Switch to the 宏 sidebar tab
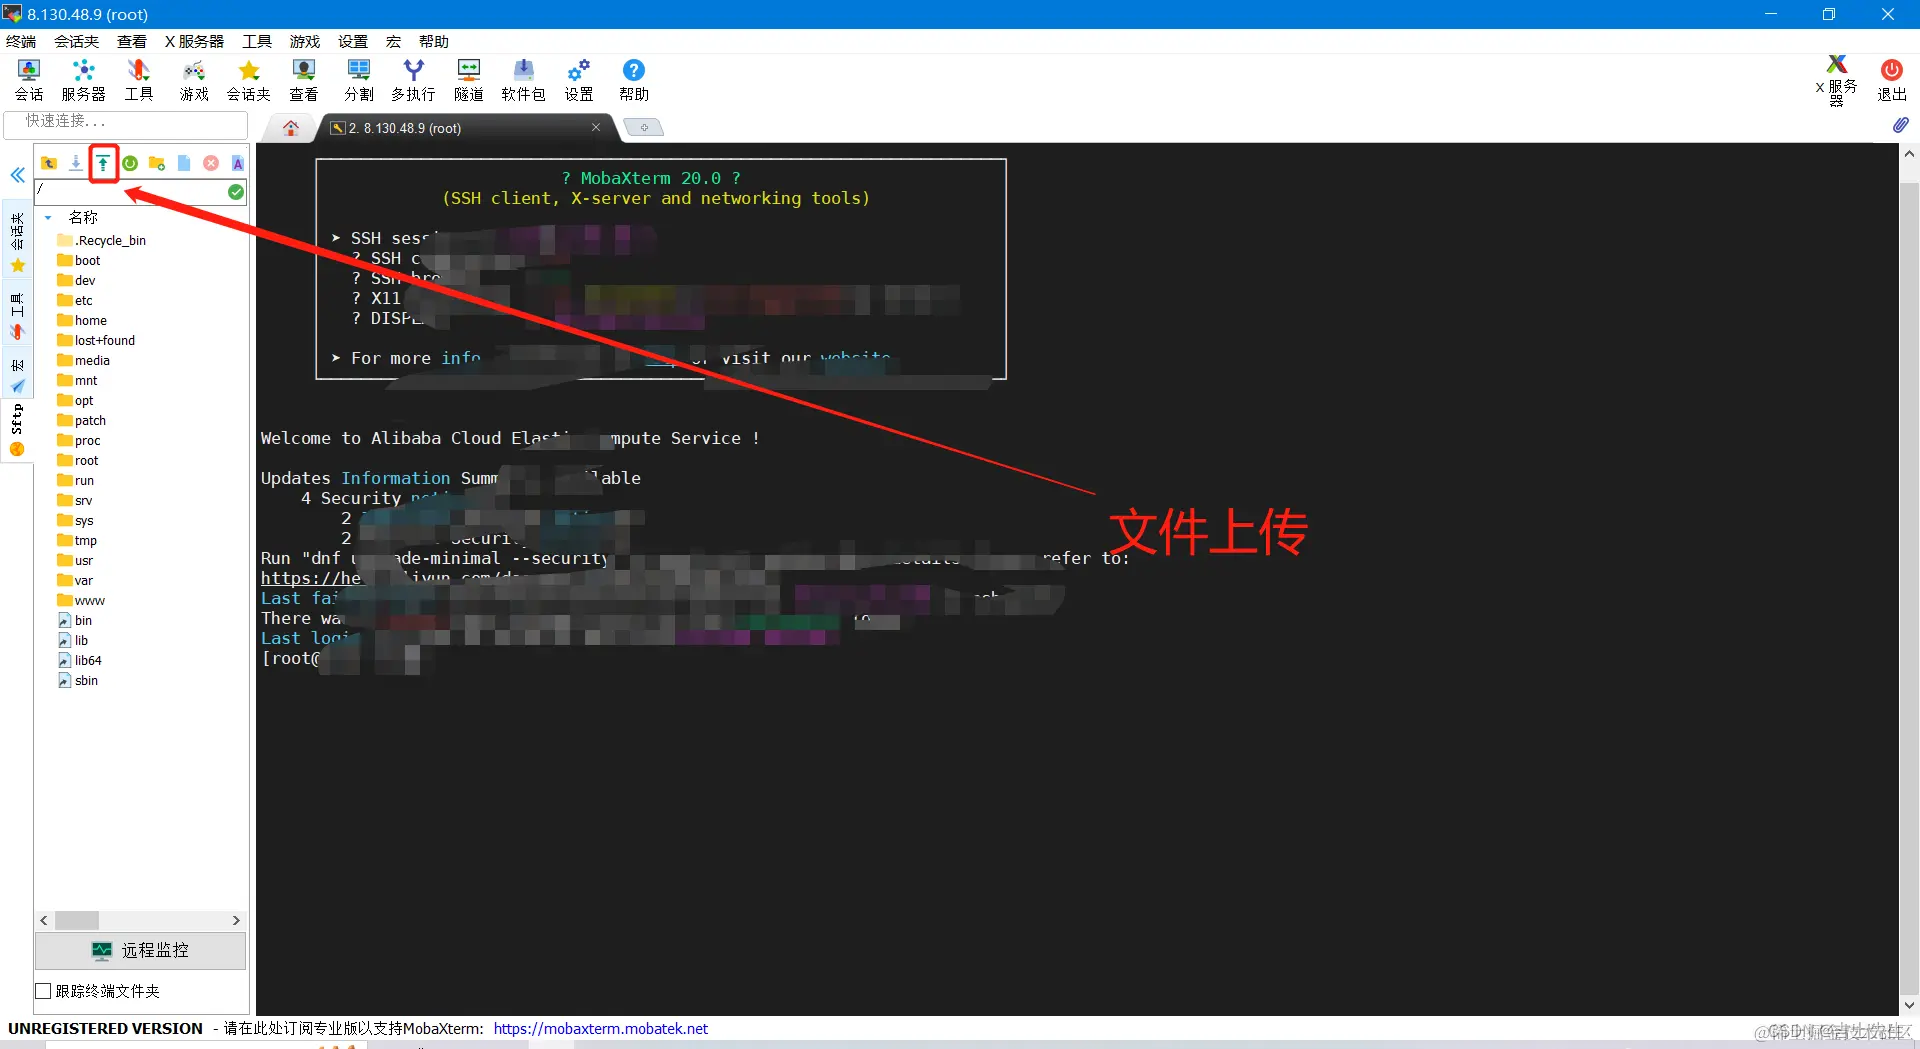 pos(17,375)
